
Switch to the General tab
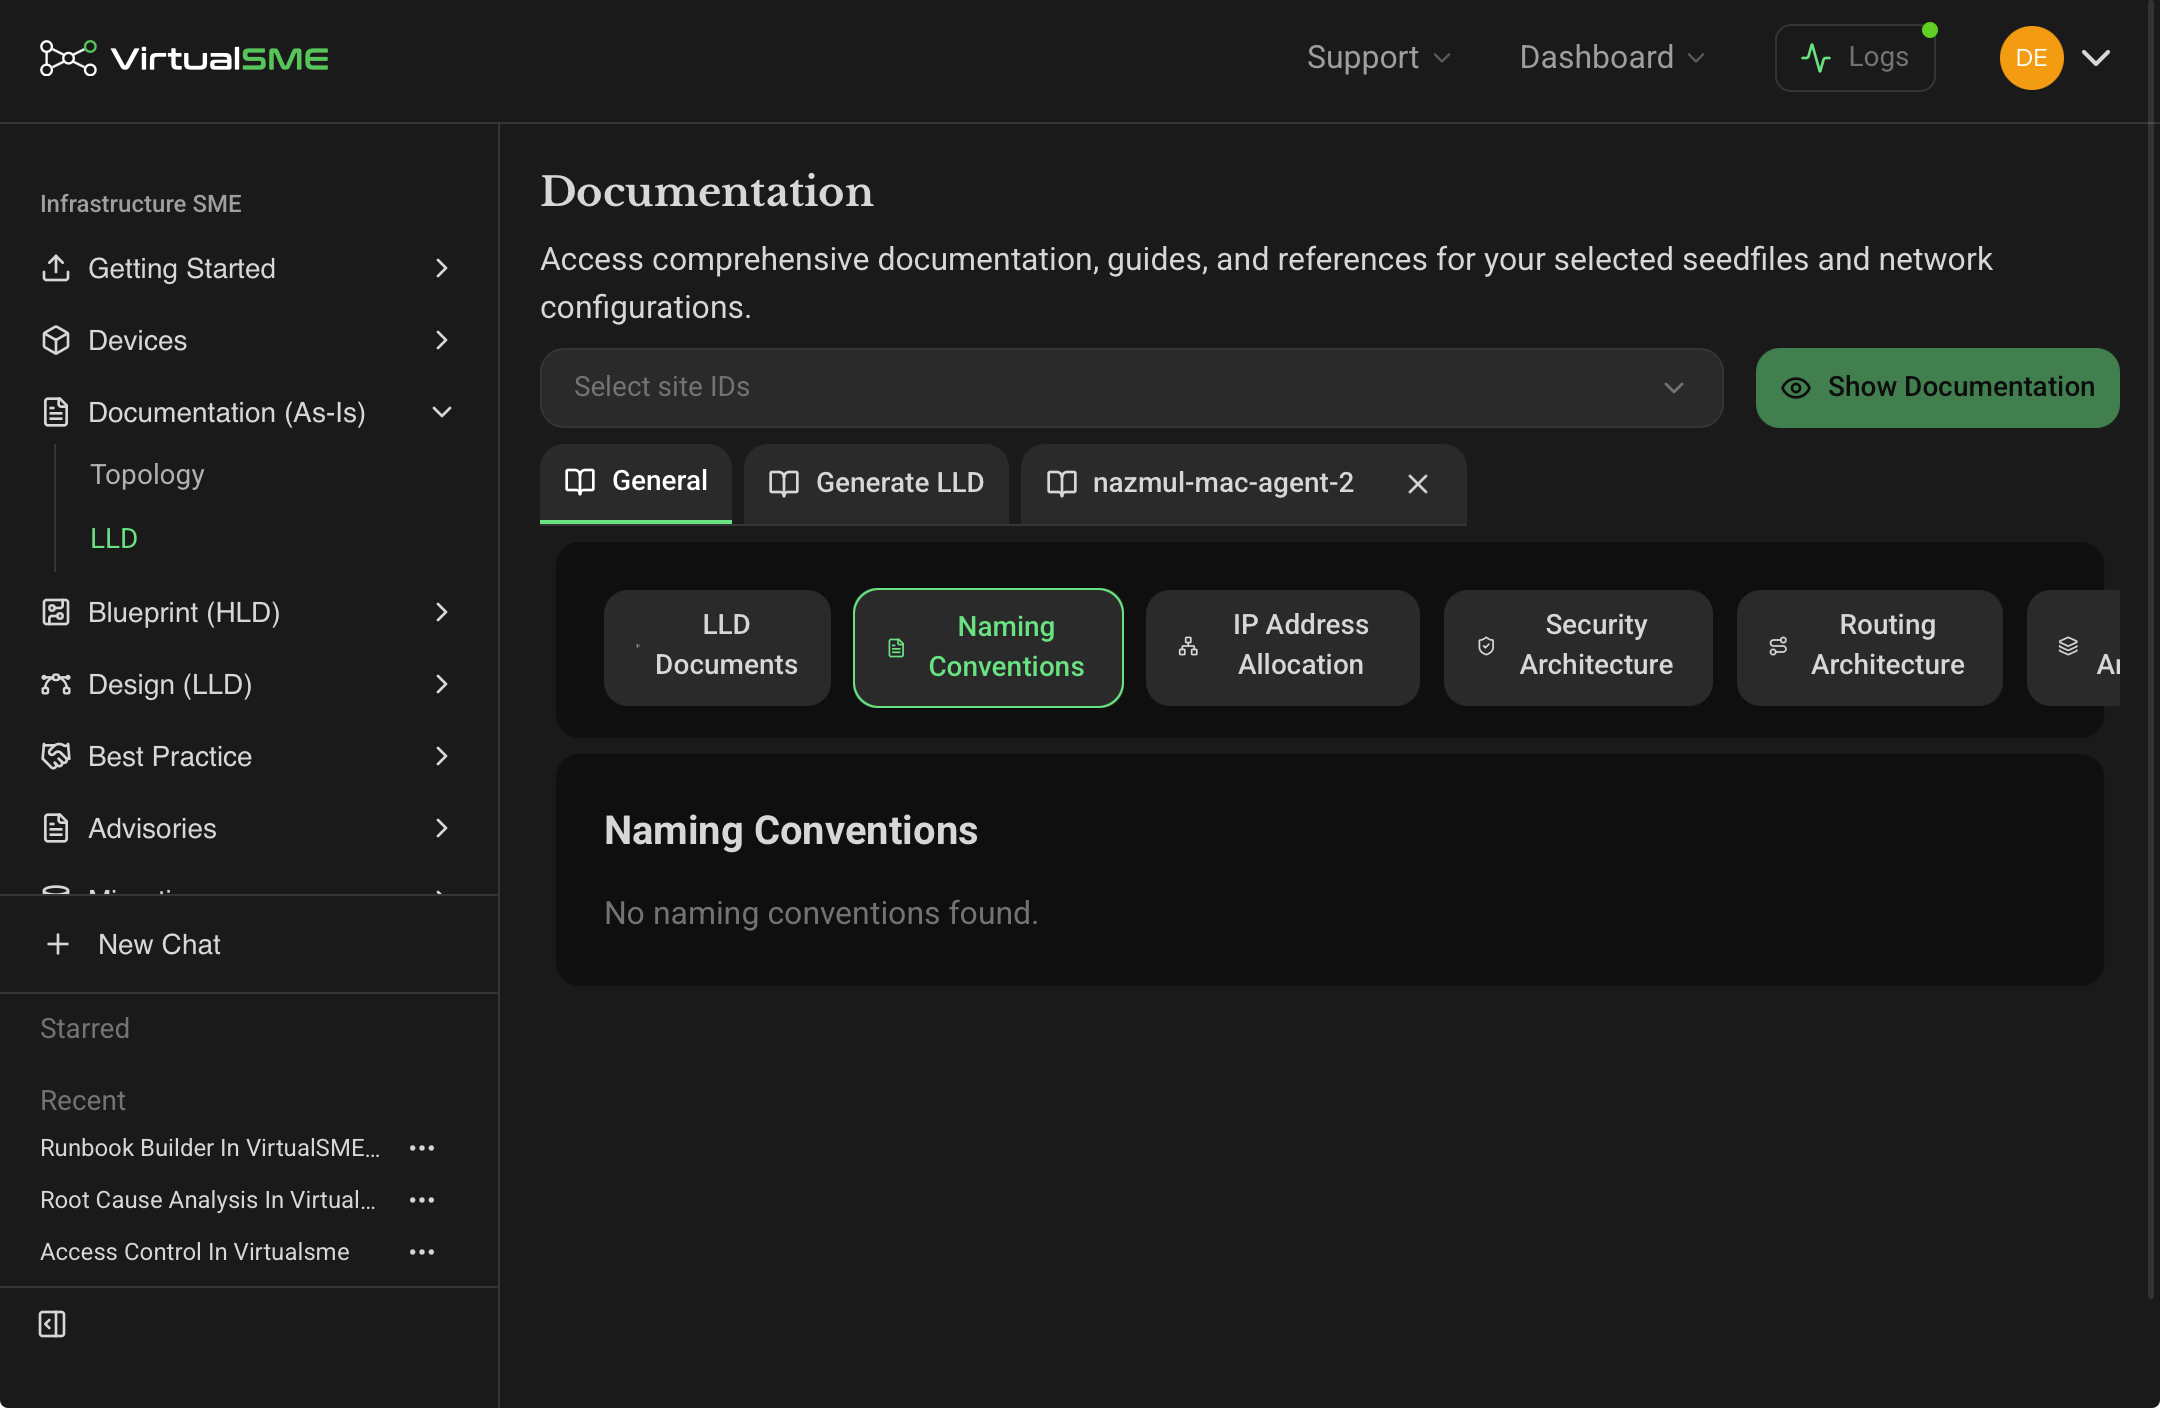click(x=636, y=483)
